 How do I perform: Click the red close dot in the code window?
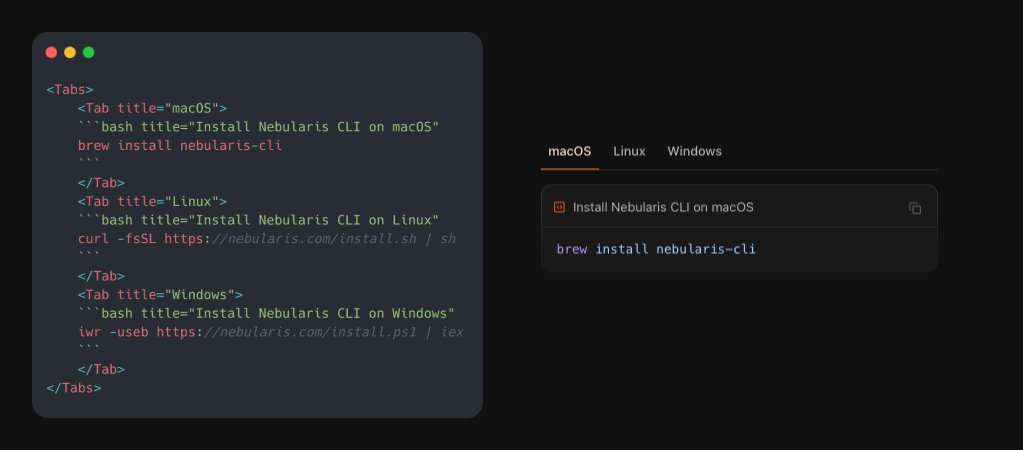[x=52, y=52]
